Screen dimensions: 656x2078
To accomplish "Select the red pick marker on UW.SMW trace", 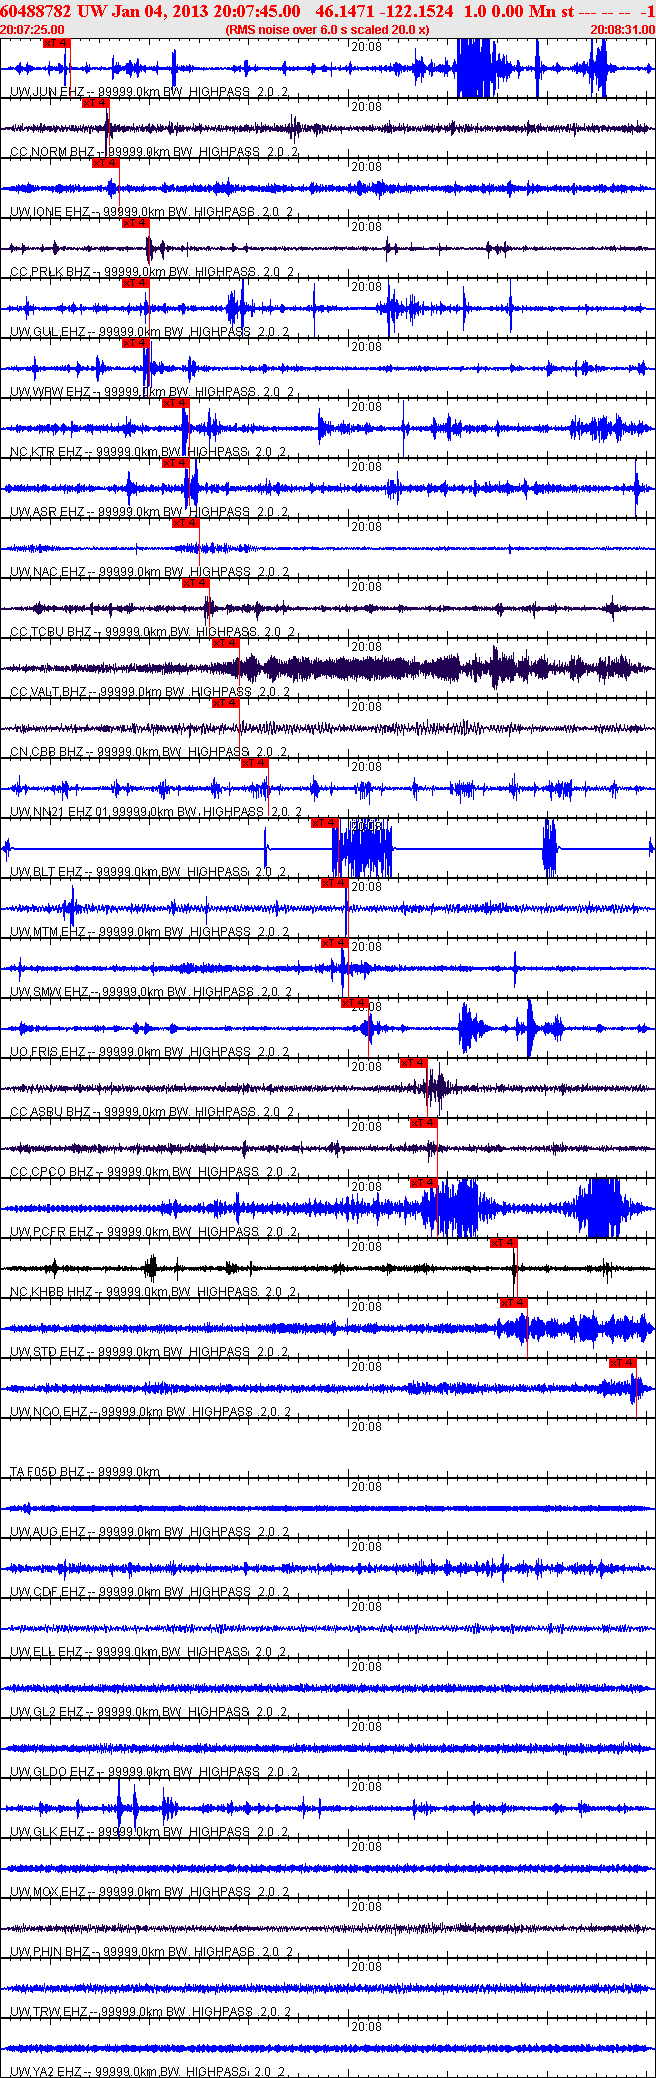I will 335,943.
